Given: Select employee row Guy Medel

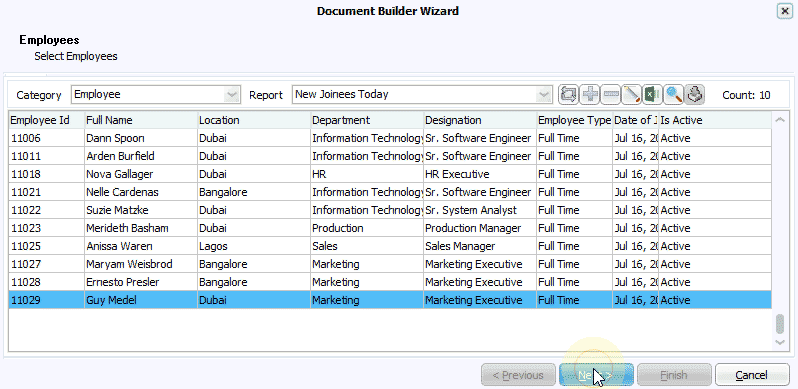Looking at the screenshot, I should [390, 300].
